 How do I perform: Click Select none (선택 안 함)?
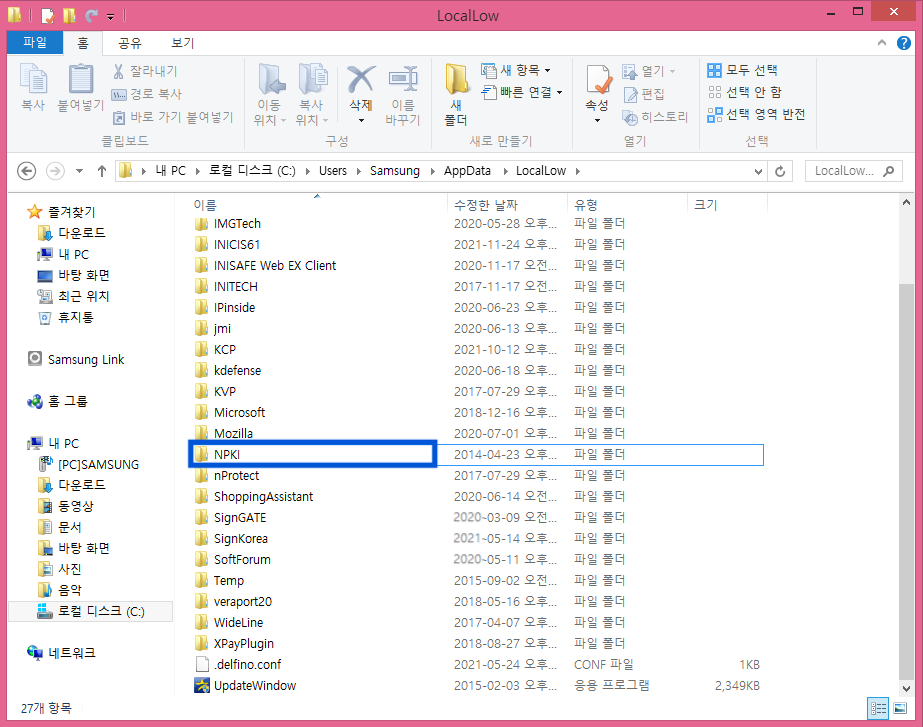(x=745, y=92)
